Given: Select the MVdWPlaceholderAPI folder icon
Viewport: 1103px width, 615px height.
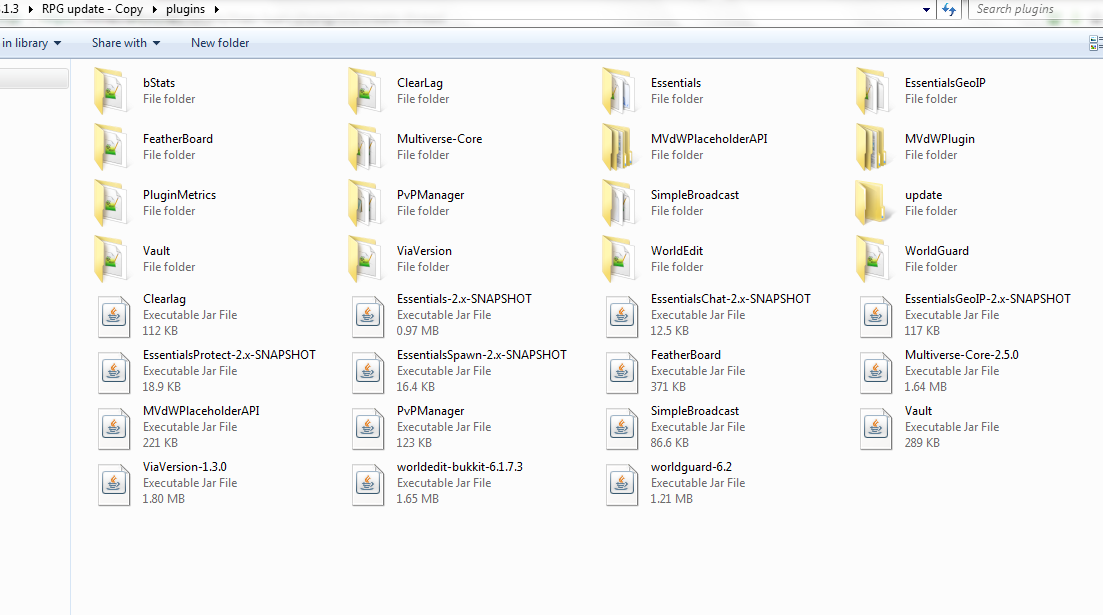Looking at the screenshot, I should (x=619, y=147).
